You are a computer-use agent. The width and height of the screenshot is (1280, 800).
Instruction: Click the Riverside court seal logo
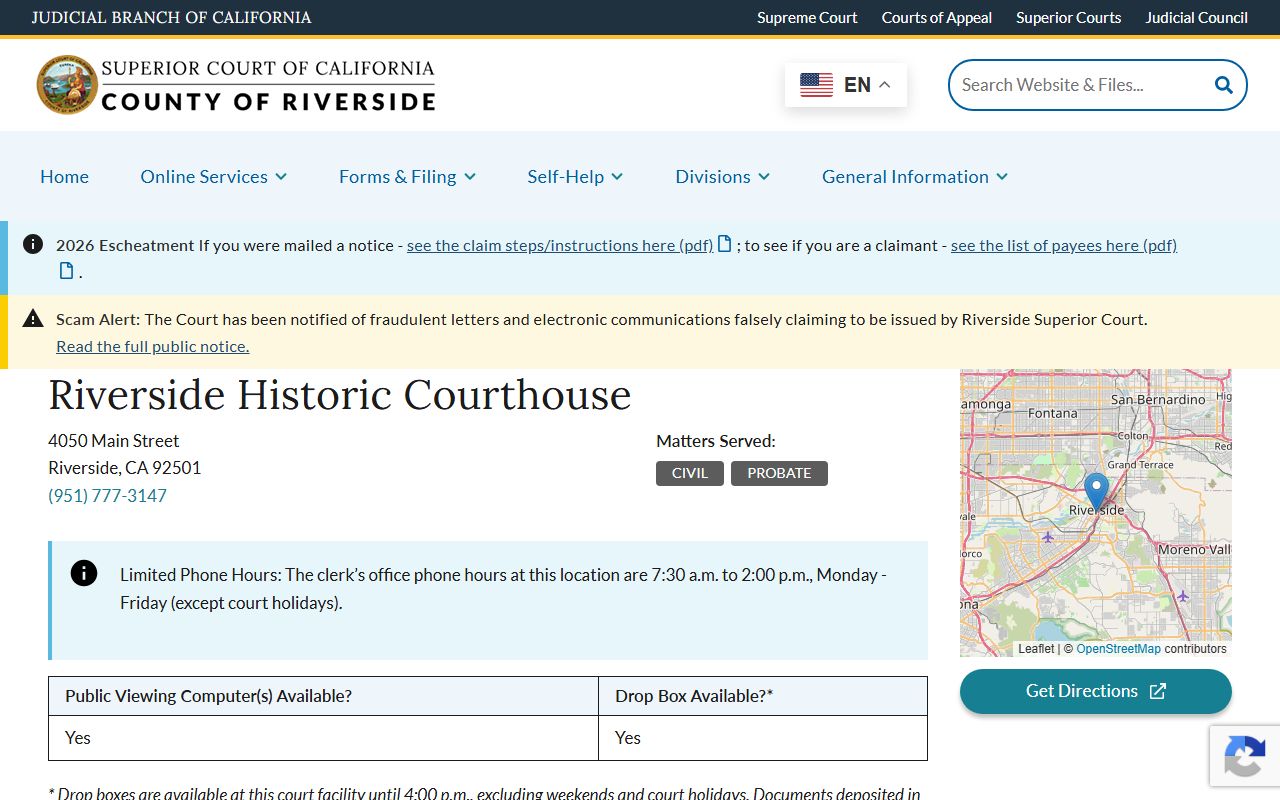[67, 85]
